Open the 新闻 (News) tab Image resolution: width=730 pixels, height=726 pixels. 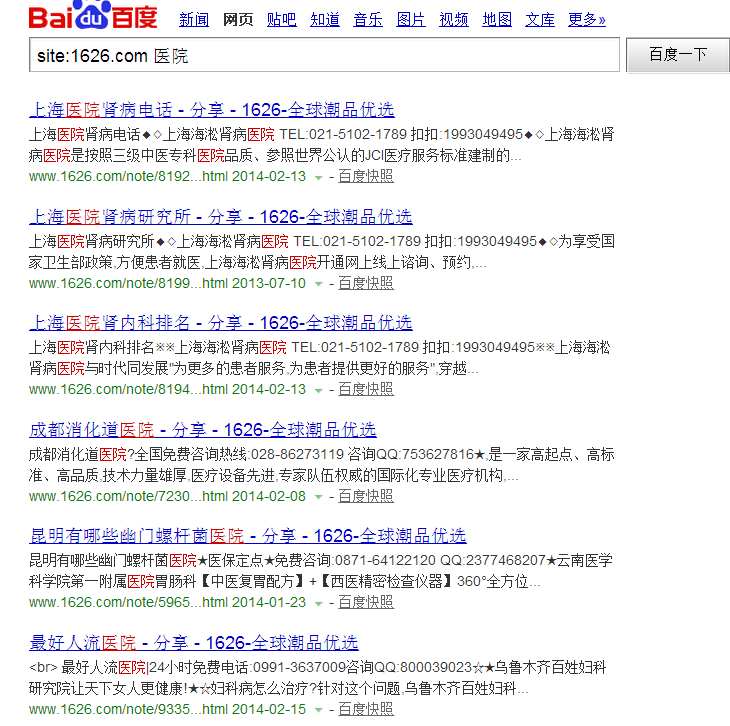point(194,20)
